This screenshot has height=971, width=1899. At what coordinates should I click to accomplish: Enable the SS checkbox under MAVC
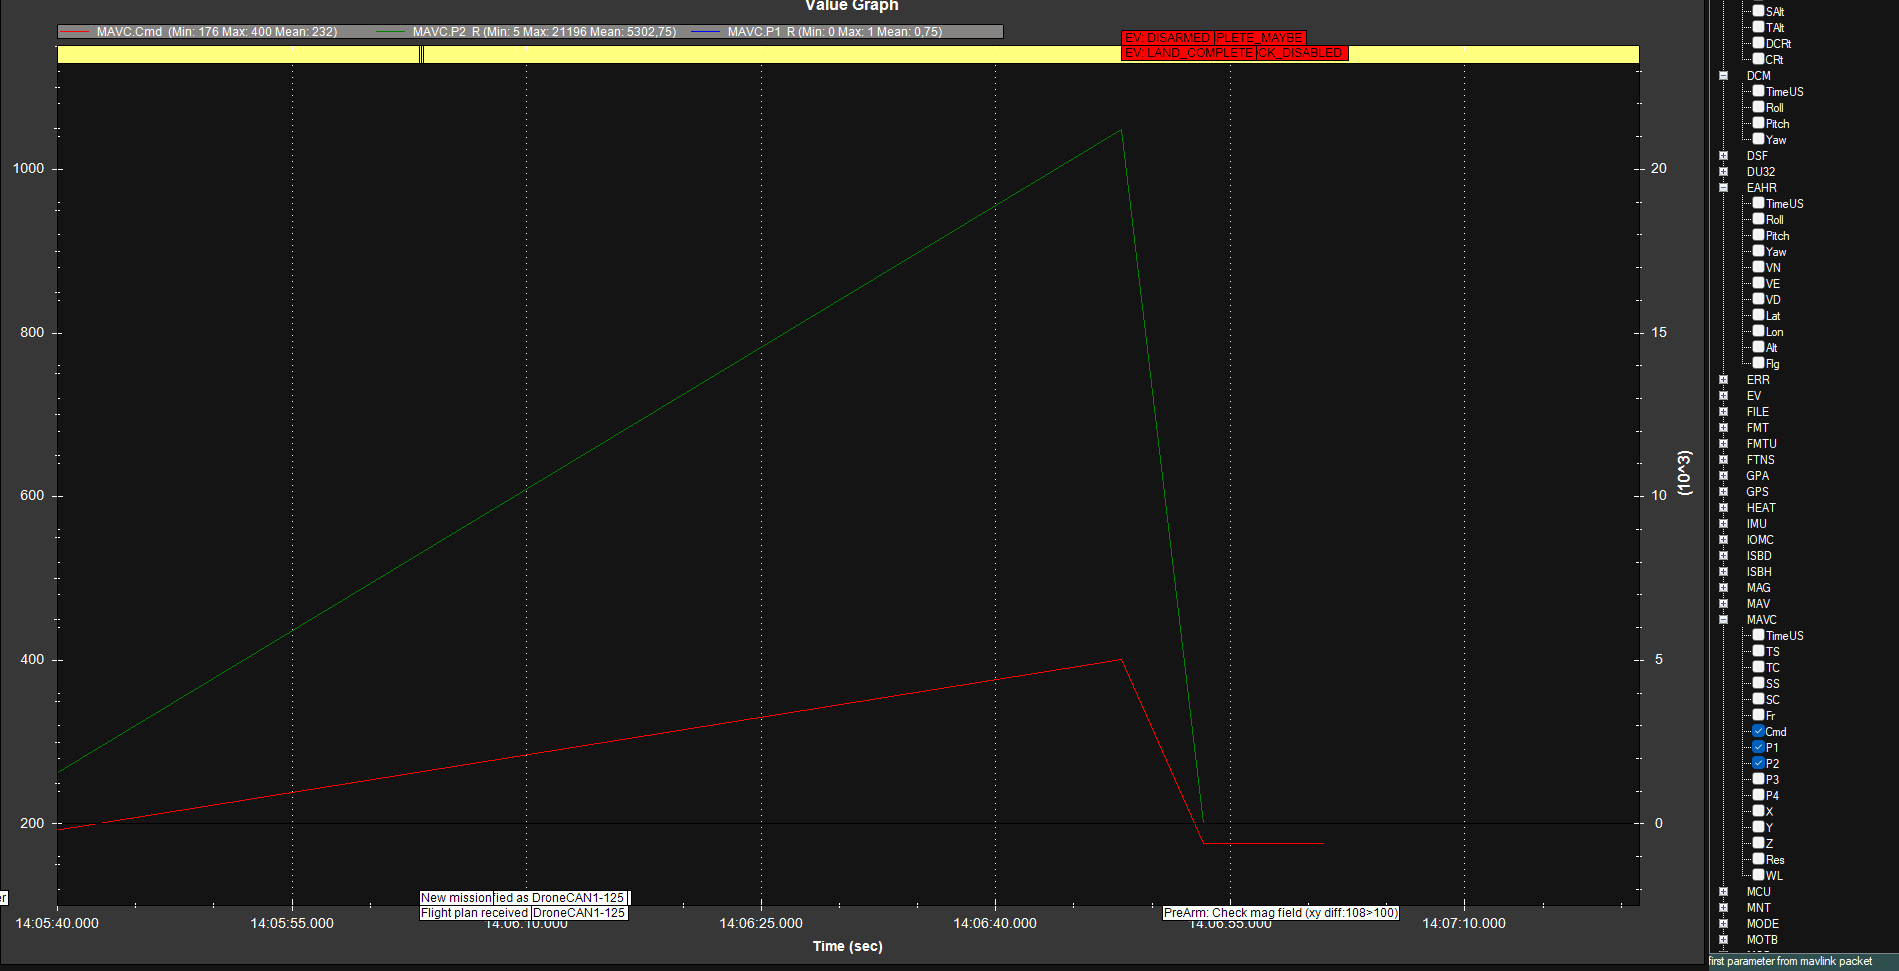[x=1758, y=684]
